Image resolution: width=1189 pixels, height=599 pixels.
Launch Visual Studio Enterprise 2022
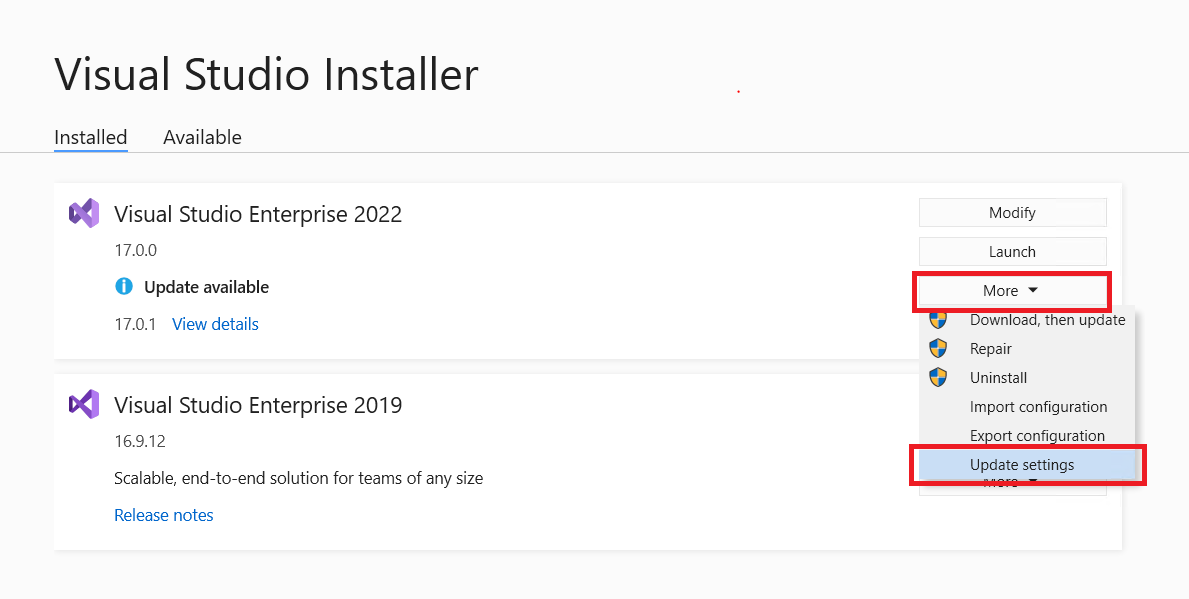[1012, 251]
